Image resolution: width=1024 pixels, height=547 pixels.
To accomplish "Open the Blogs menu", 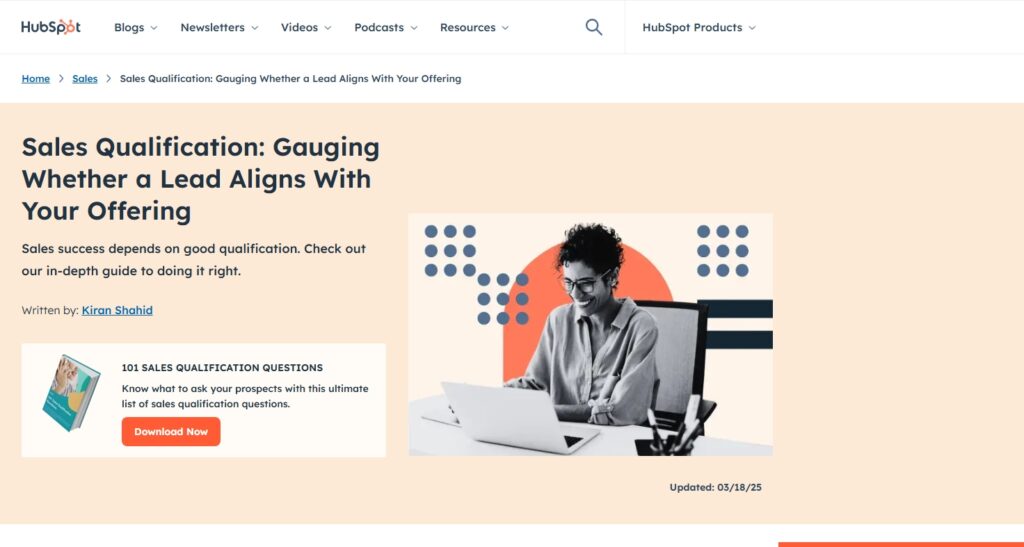I will [136, 27].
